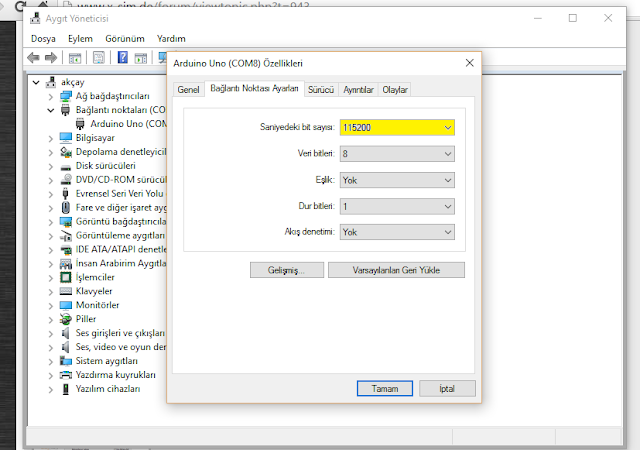Click the Back arrow toolbar icon
The image size is (640, 450).
(33, 58)
